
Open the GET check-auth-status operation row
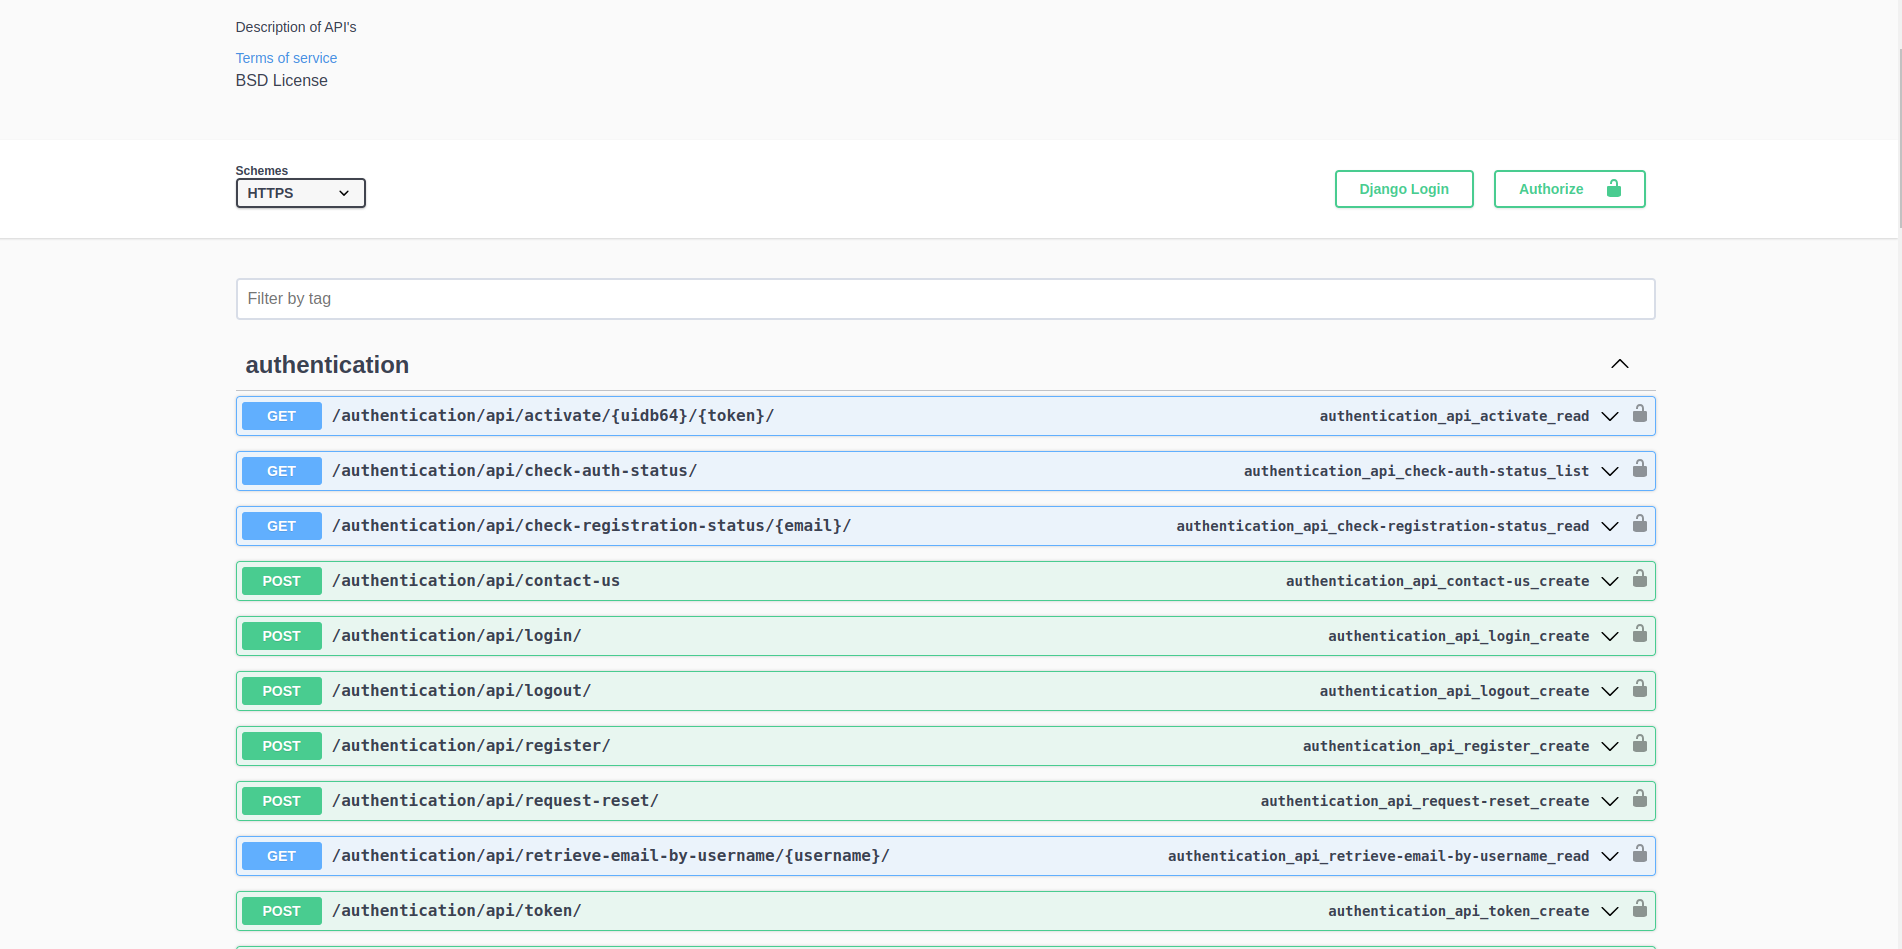click(x=945, y=471)
